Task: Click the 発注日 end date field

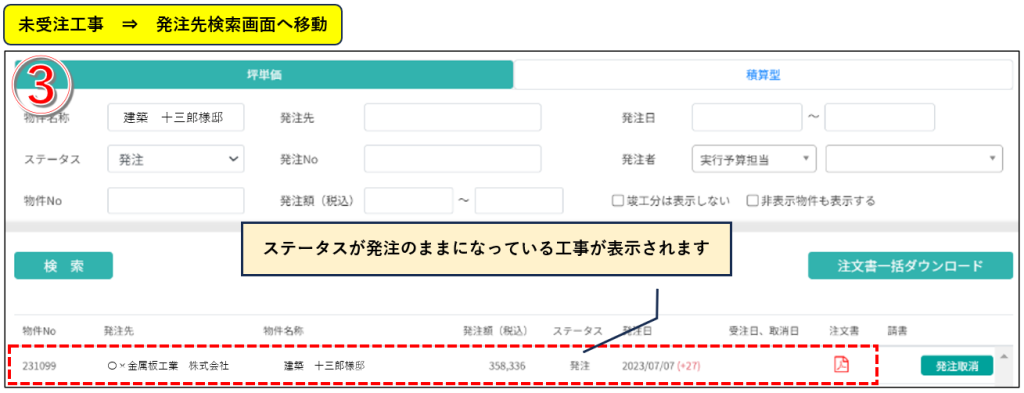Action: (x=880, y=118)
